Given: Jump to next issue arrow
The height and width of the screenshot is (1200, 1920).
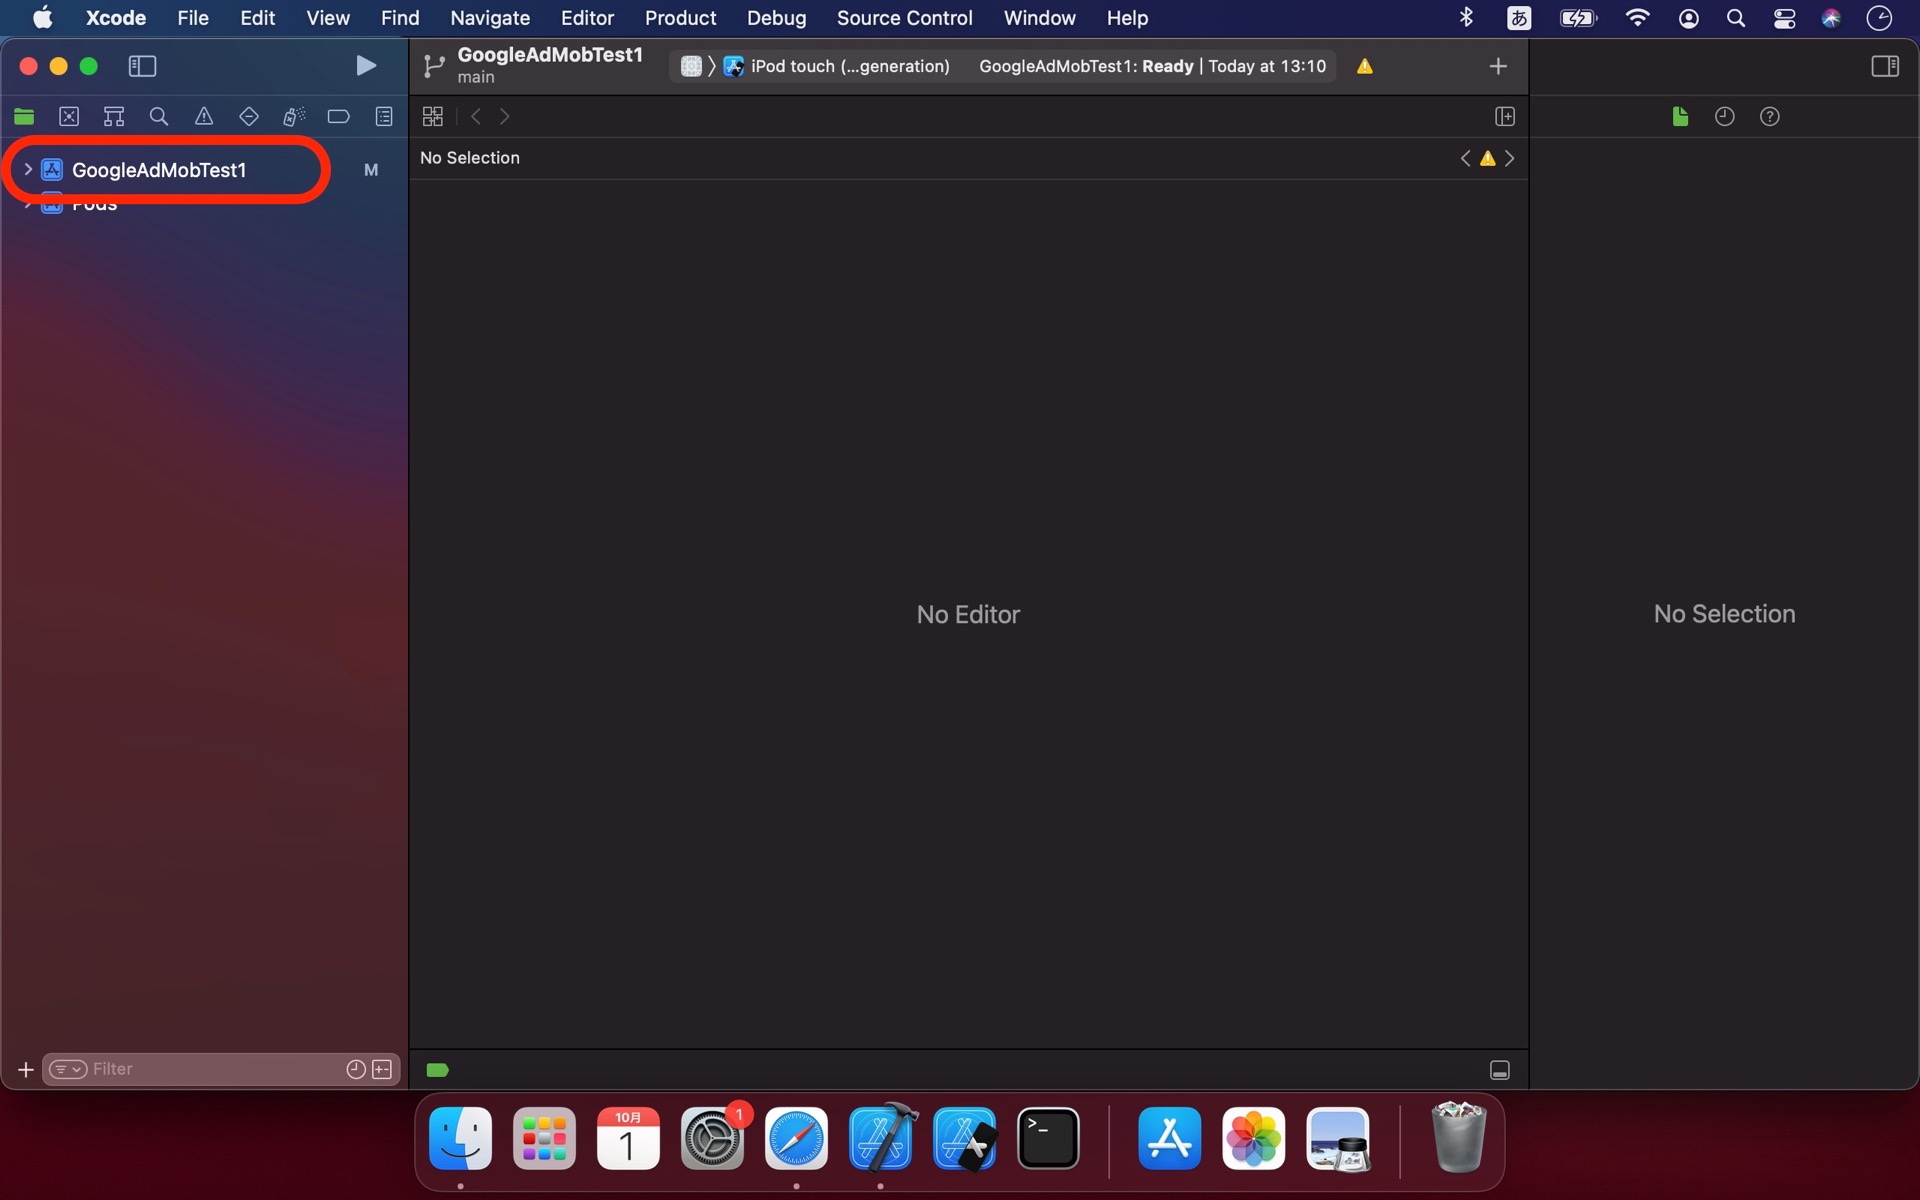Looking at the screenshot, I should coord(1510,158).
